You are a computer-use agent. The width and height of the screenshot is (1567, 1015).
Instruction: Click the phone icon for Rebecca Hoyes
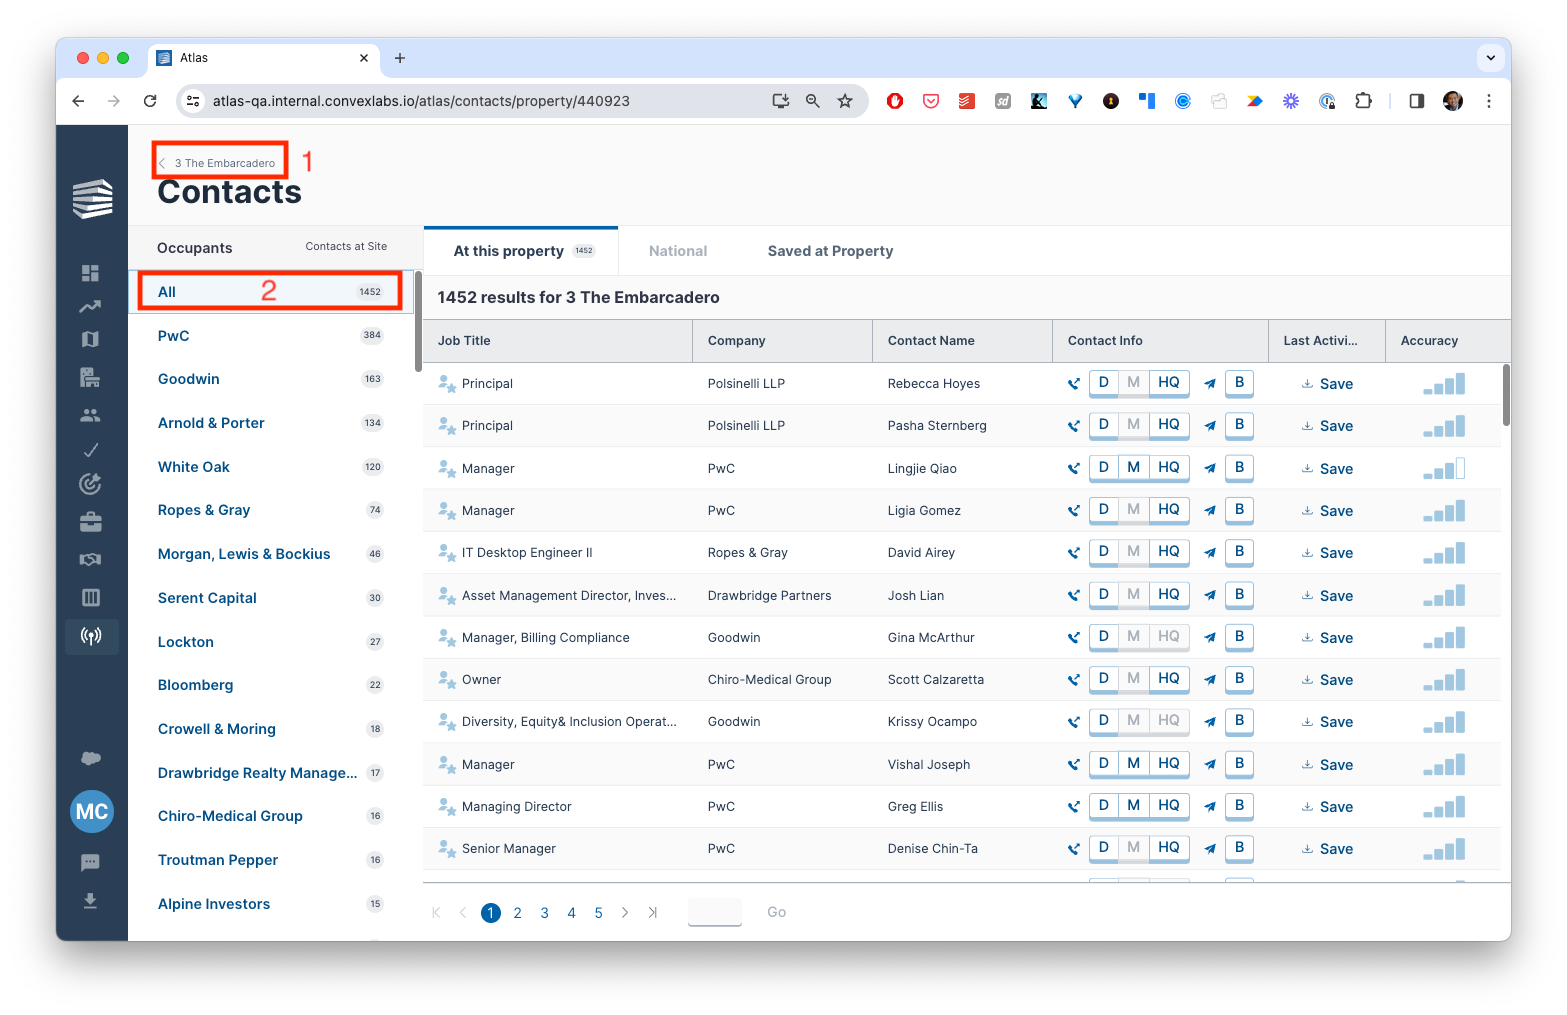click(x=1073, y=384)
